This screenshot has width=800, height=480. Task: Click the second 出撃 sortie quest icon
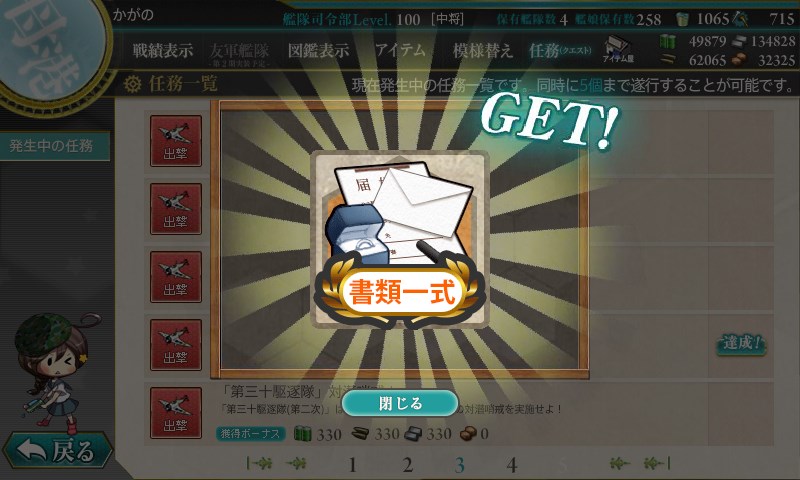176,209
